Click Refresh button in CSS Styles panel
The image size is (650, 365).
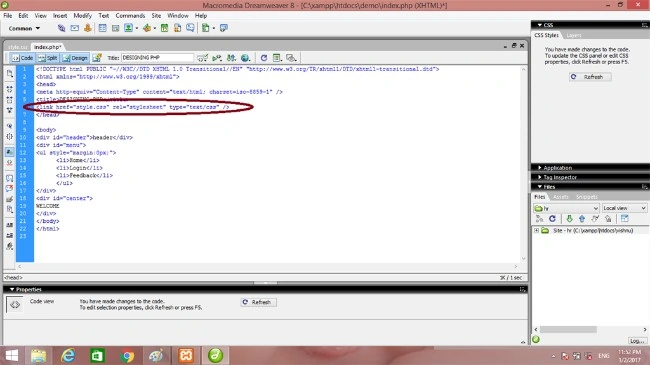tap(590, 77)
